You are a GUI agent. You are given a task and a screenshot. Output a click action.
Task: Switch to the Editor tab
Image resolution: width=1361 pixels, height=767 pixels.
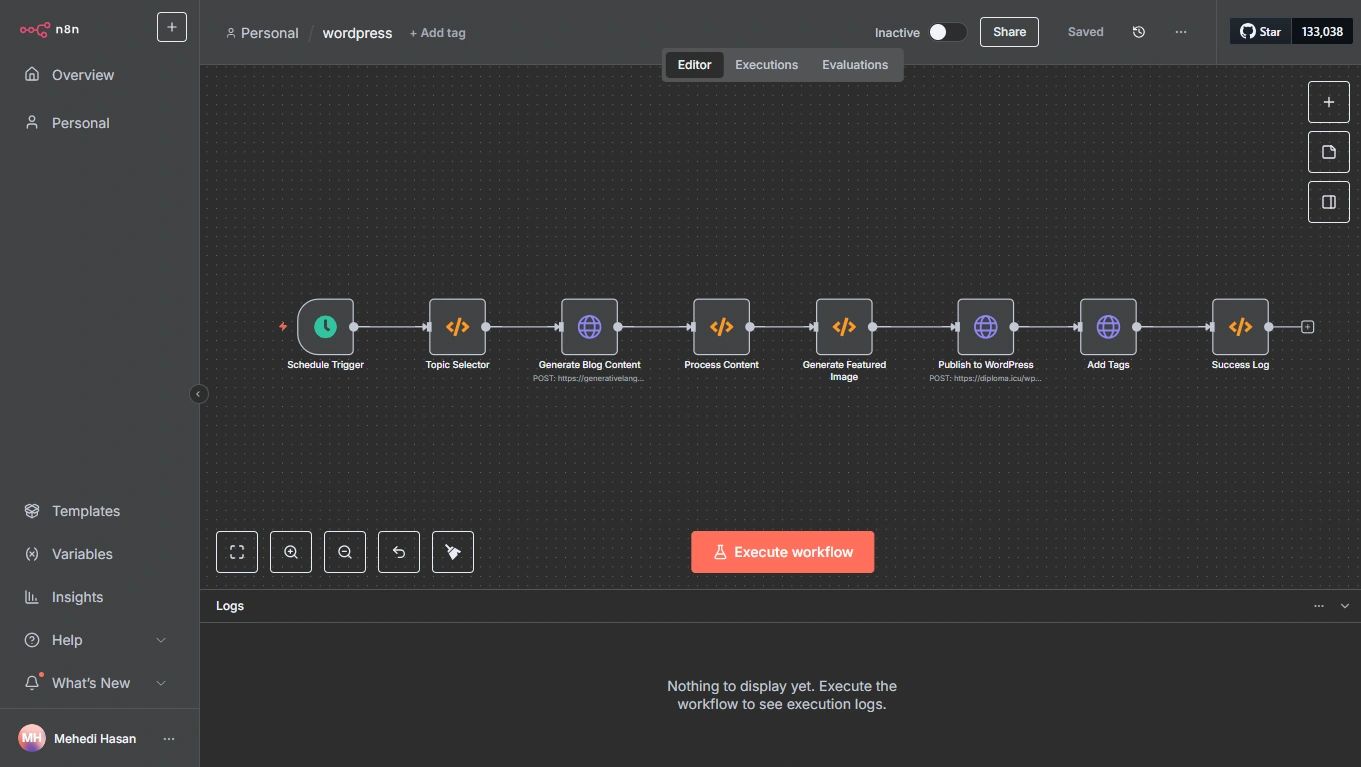coord(694,65)
